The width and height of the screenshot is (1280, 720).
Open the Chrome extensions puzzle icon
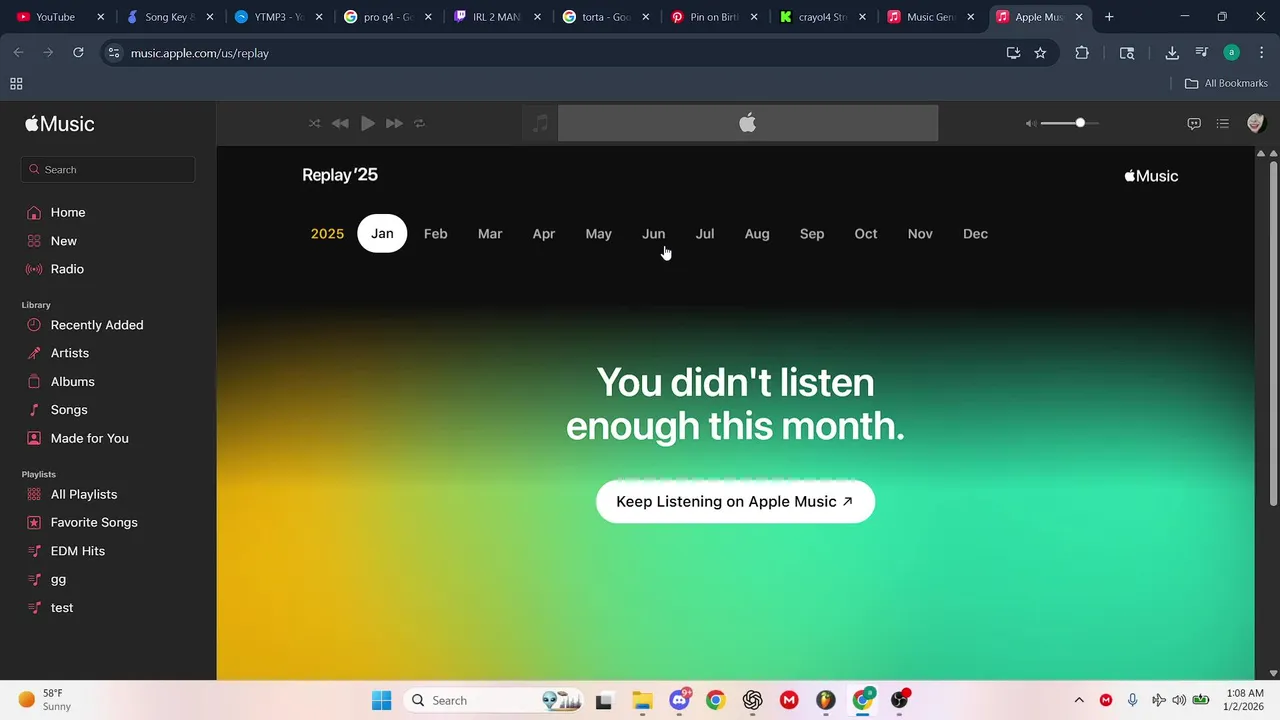pyautogui.click(x=1082, y=53)
